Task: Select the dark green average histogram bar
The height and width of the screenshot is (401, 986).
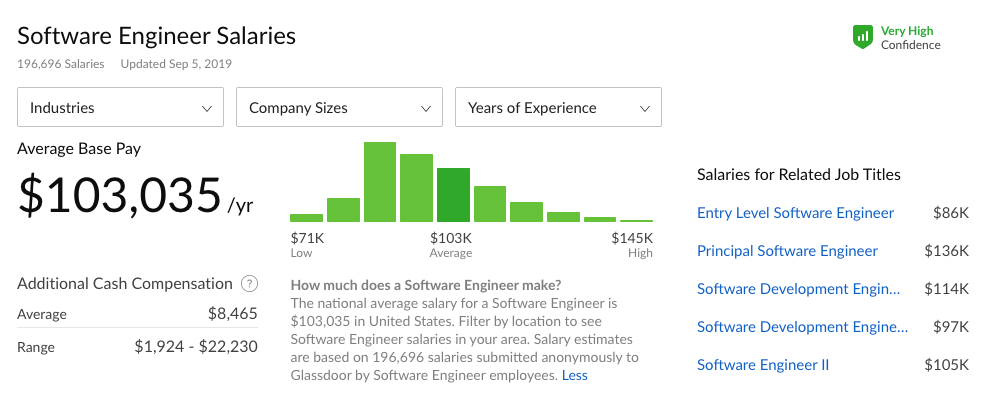Action: pyautogui.click(x=453, y=195)
